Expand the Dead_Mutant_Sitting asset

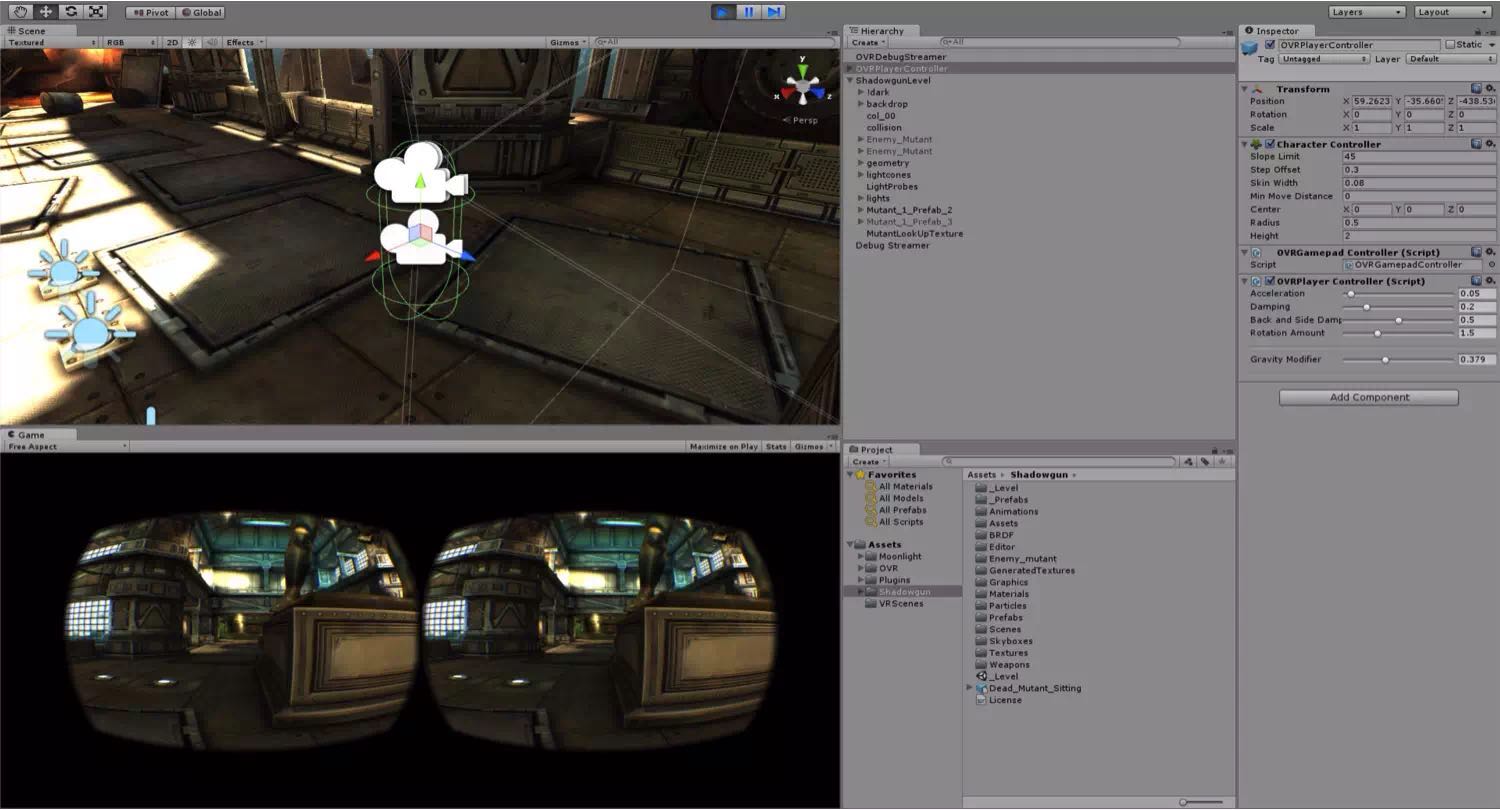click(970, 689)
